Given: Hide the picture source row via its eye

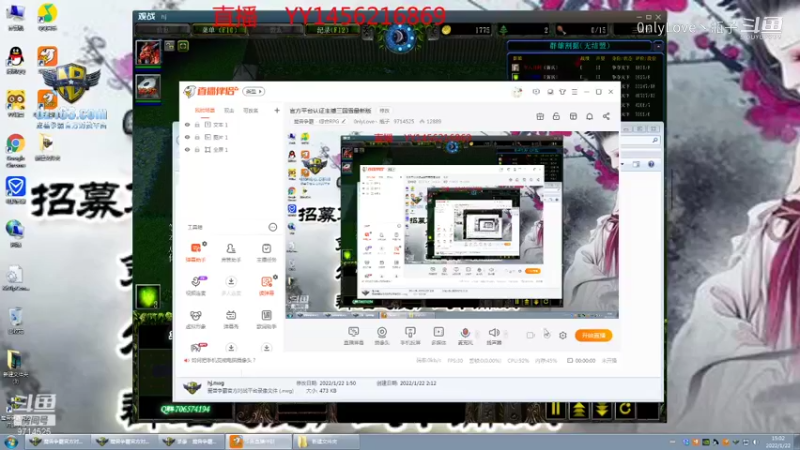Looking at the screenshot, I should [187, 137].
